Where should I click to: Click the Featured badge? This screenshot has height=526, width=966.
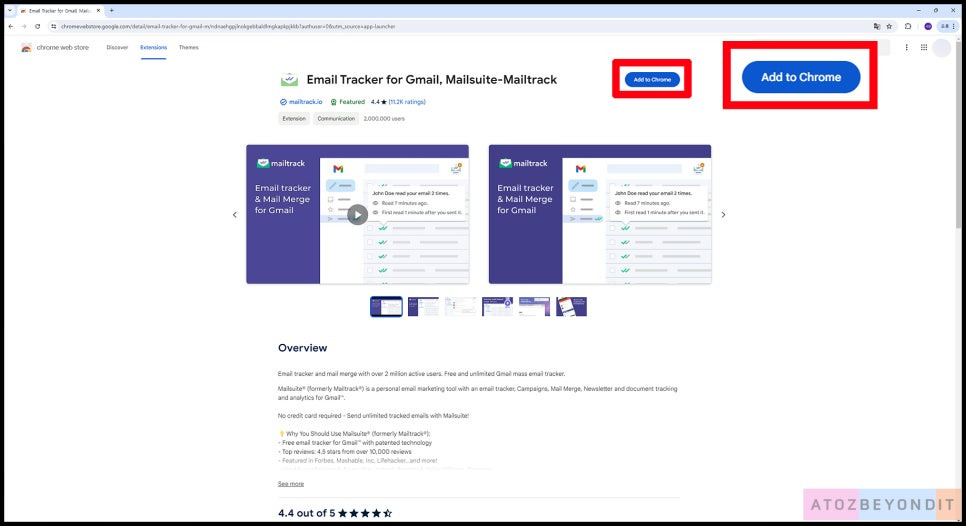[x=348, y=102]
